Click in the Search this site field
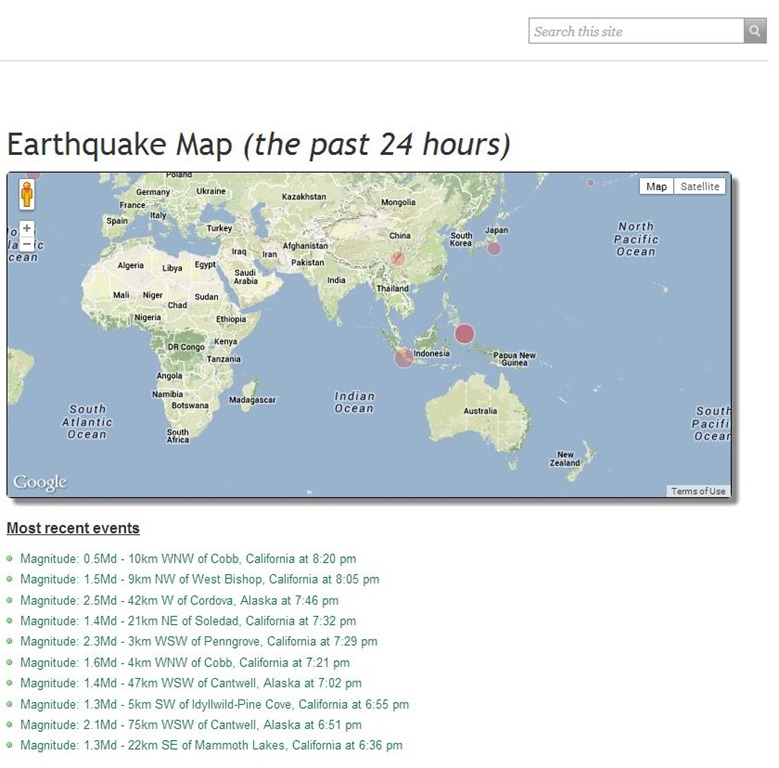 pyautogui.click(x=636, y=31)
